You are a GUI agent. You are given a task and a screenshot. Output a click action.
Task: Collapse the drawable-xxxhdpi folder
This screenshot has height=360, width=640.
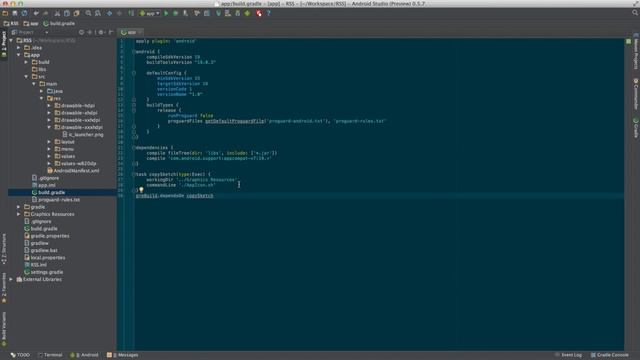49,127
